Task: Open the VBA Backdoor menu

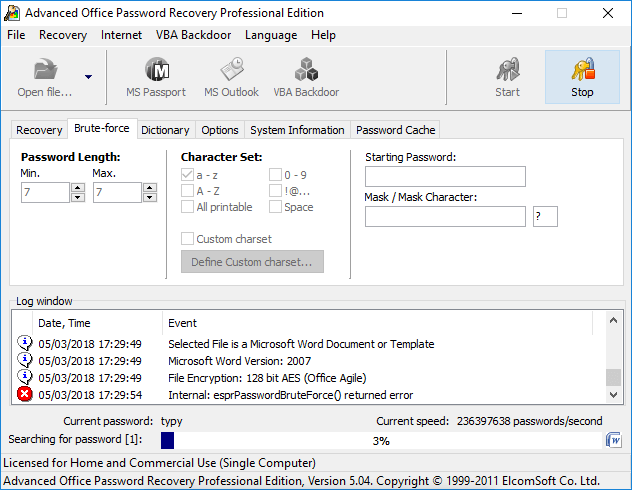Action: click(x=193, y=35)
